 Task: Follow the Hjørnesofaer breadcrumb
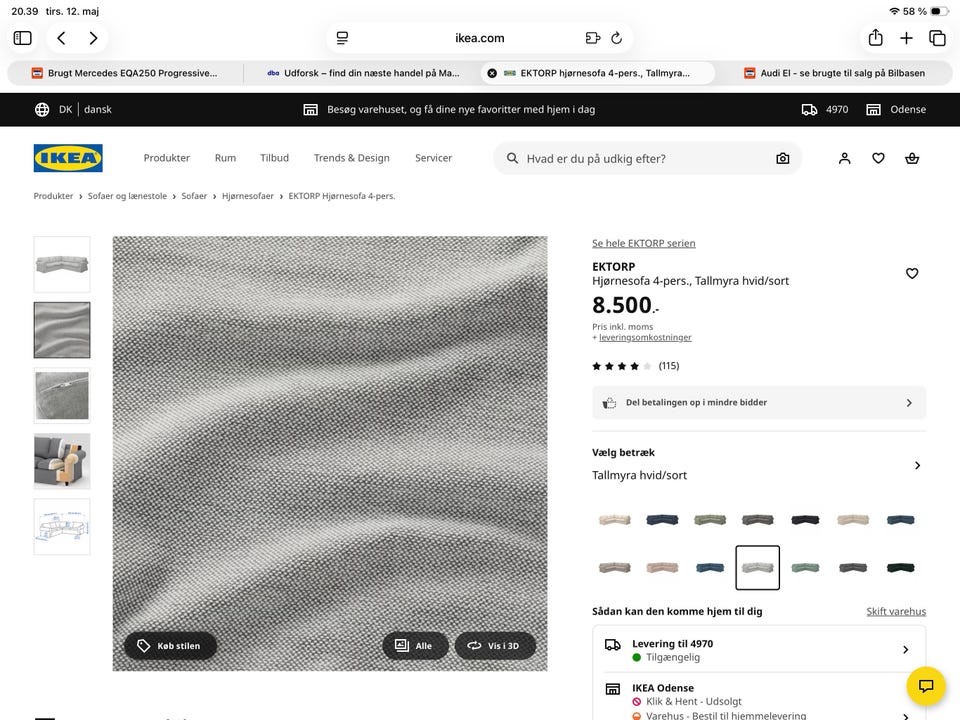(x=247, y=196)
